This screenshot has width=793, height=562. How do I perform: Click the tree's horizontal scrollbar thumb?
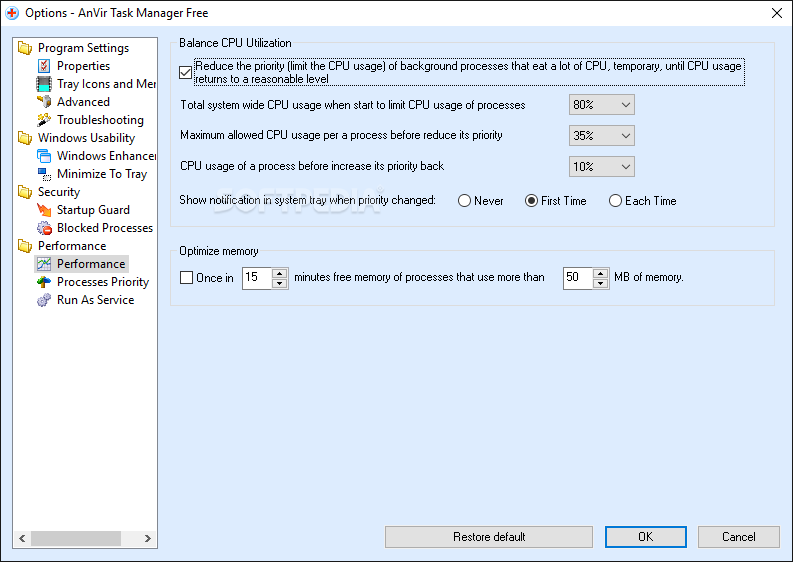point(76,538)
